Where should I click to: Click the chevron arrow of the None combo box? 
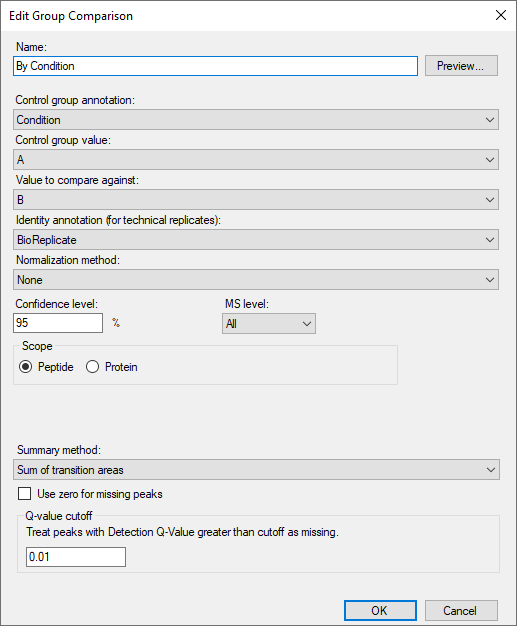click(x=490, y=279)
